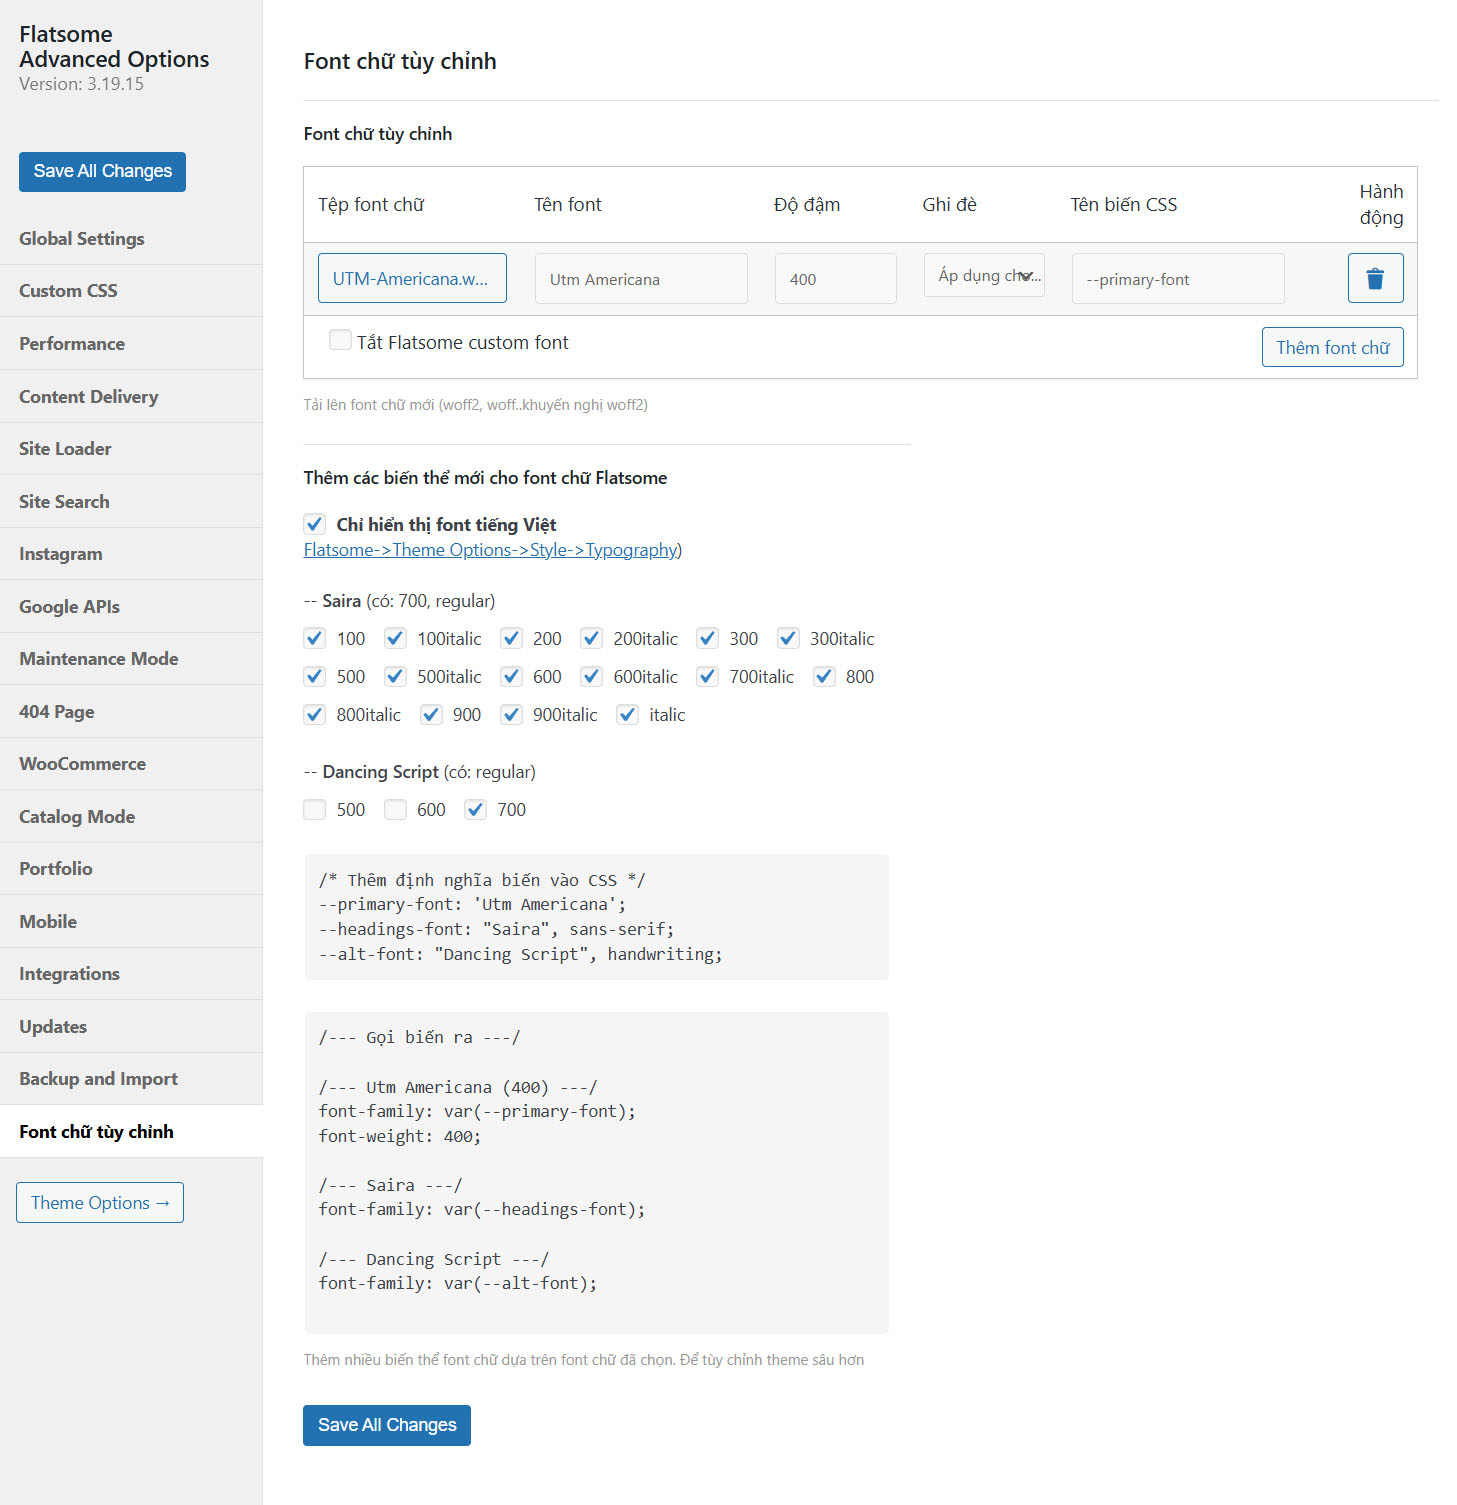Uncheck Saira 900italic variant
This screenshot has height=1505, width=1457.
point(511,714)
